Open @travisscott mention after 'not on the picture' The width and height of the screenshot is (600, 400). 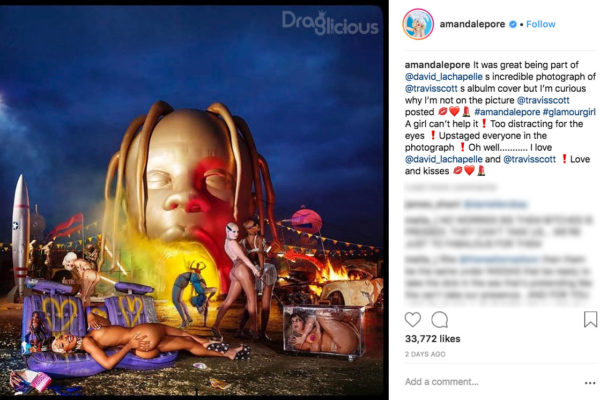pyautogui.click(x=543, y=100)
